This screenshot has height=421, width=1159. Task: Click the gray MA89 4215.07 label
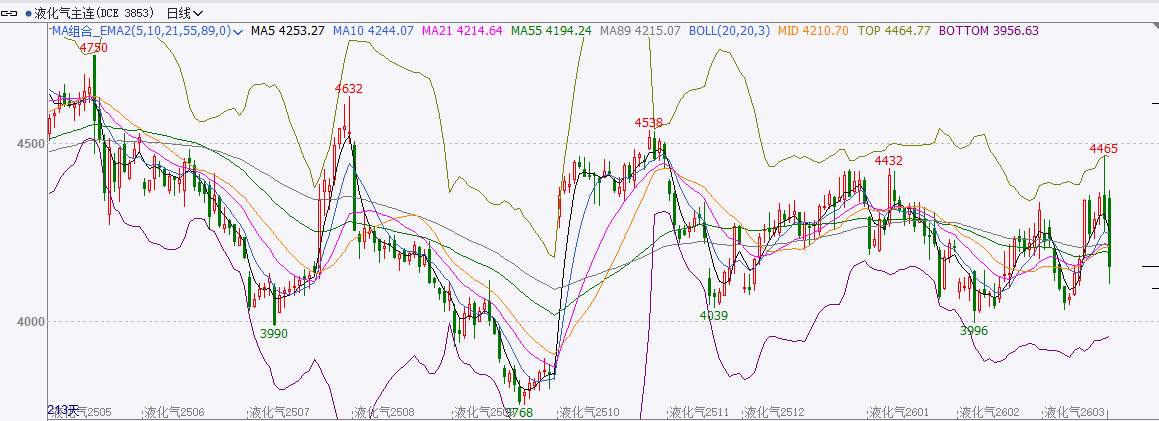(640, 31)
